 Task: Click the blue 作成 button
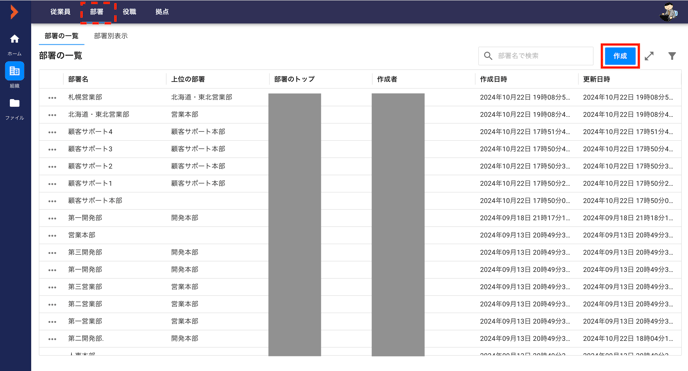click(620, 56)
